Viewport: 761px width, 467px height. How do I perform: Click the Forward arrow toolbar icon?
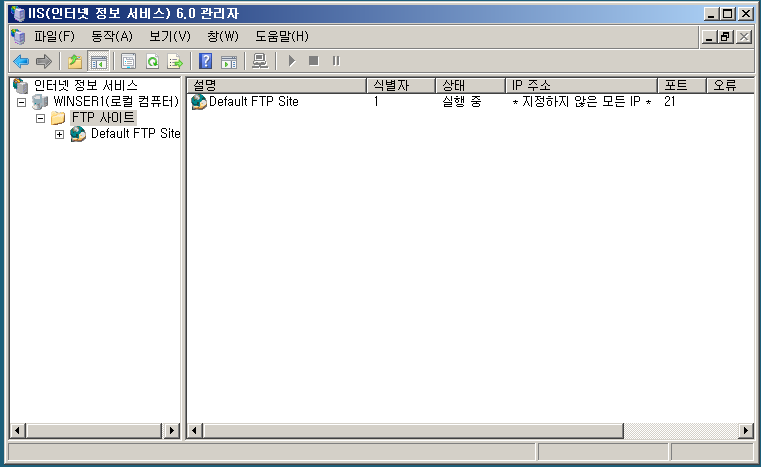44,62
